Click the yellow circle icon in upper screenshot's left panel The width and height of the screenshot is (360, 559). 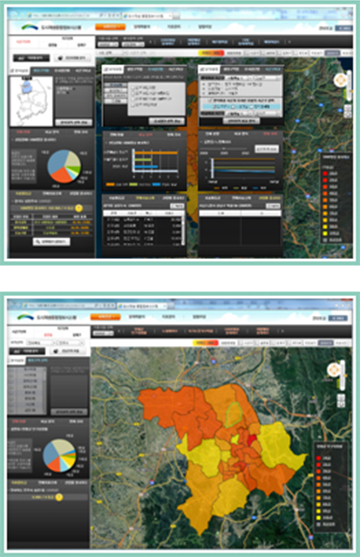tap(79, 208)
